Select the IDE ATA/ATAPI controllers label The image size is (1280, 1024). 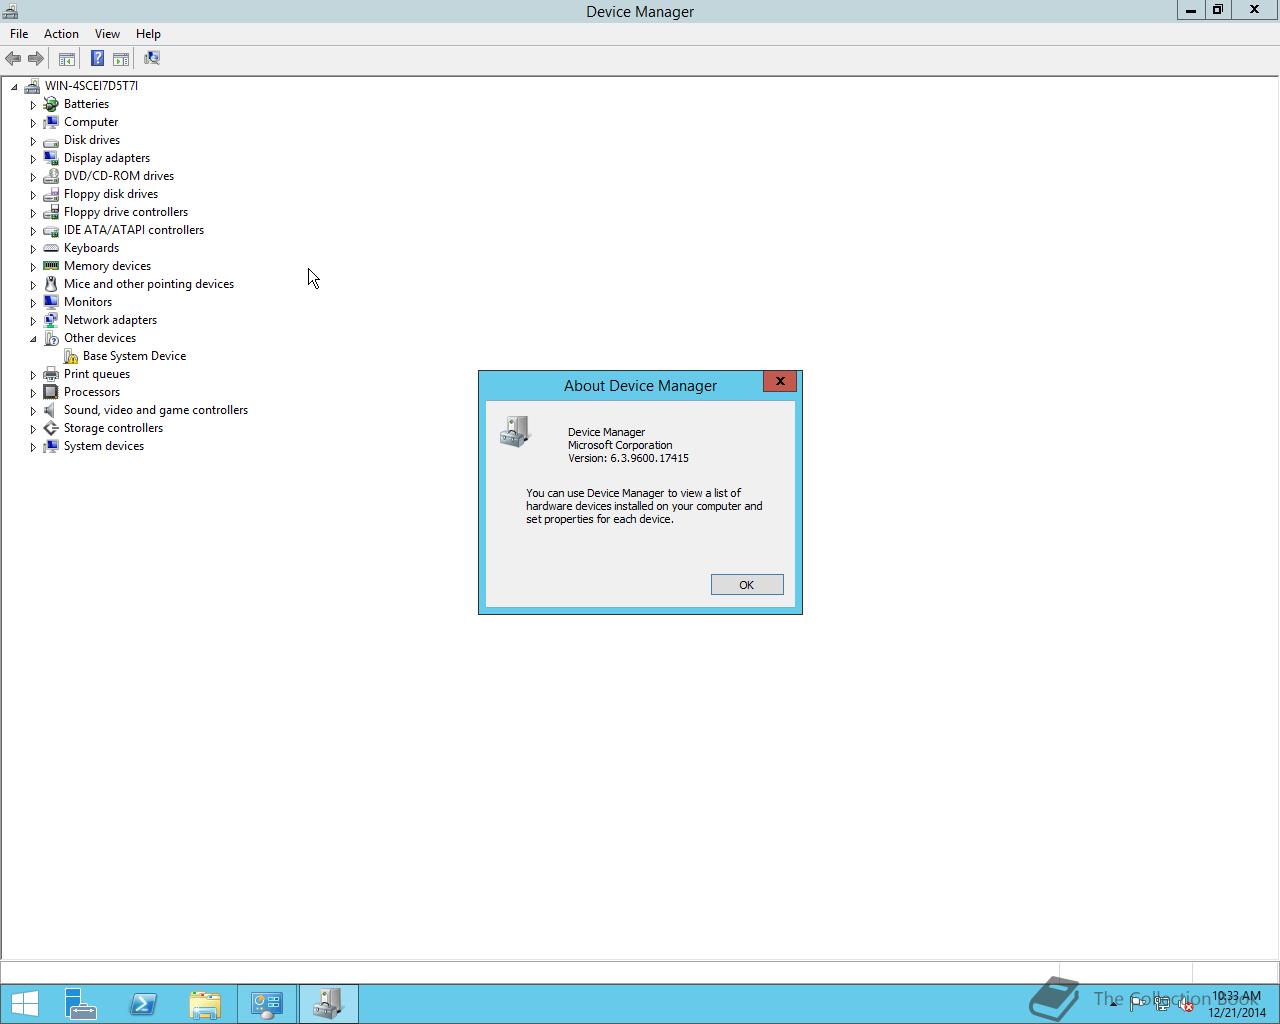pos(134,230)
